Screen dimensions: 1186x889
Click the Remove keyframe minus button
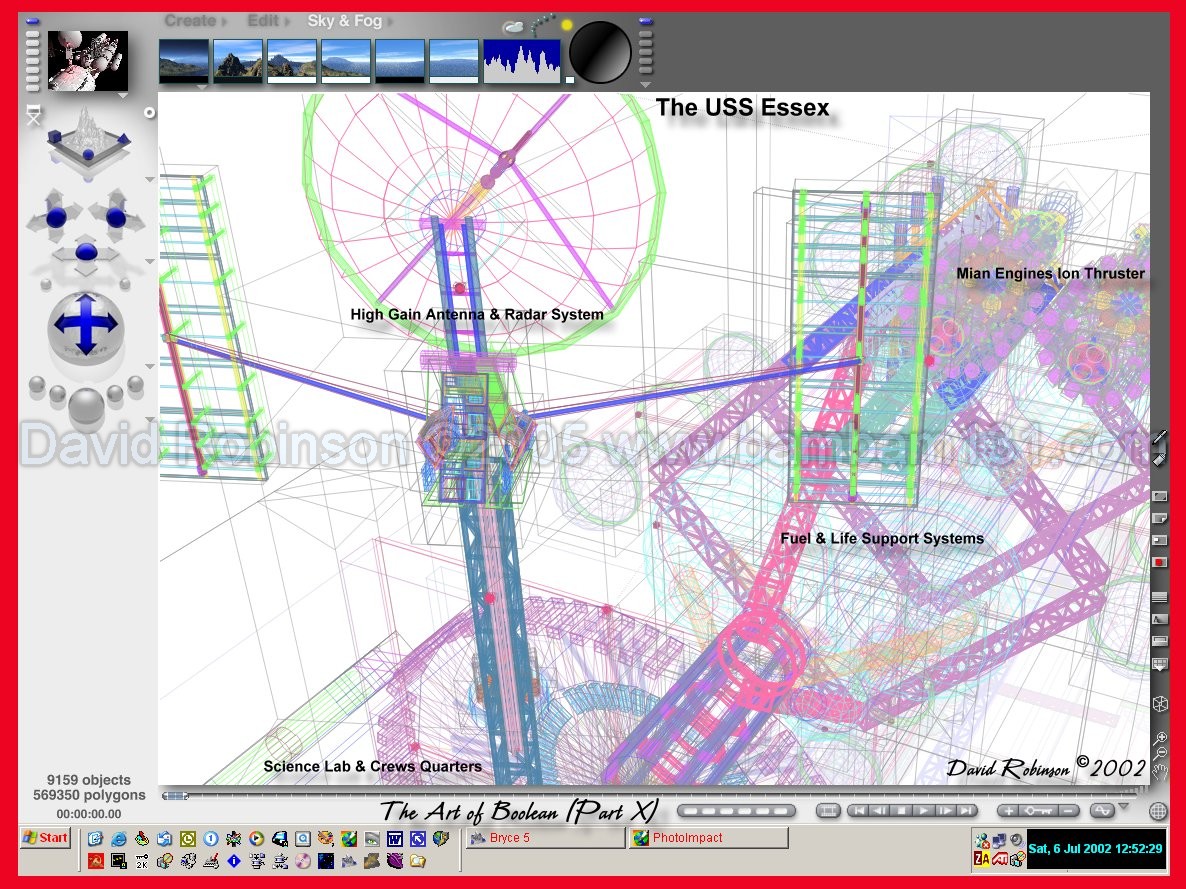click(x=1067, y=810)
